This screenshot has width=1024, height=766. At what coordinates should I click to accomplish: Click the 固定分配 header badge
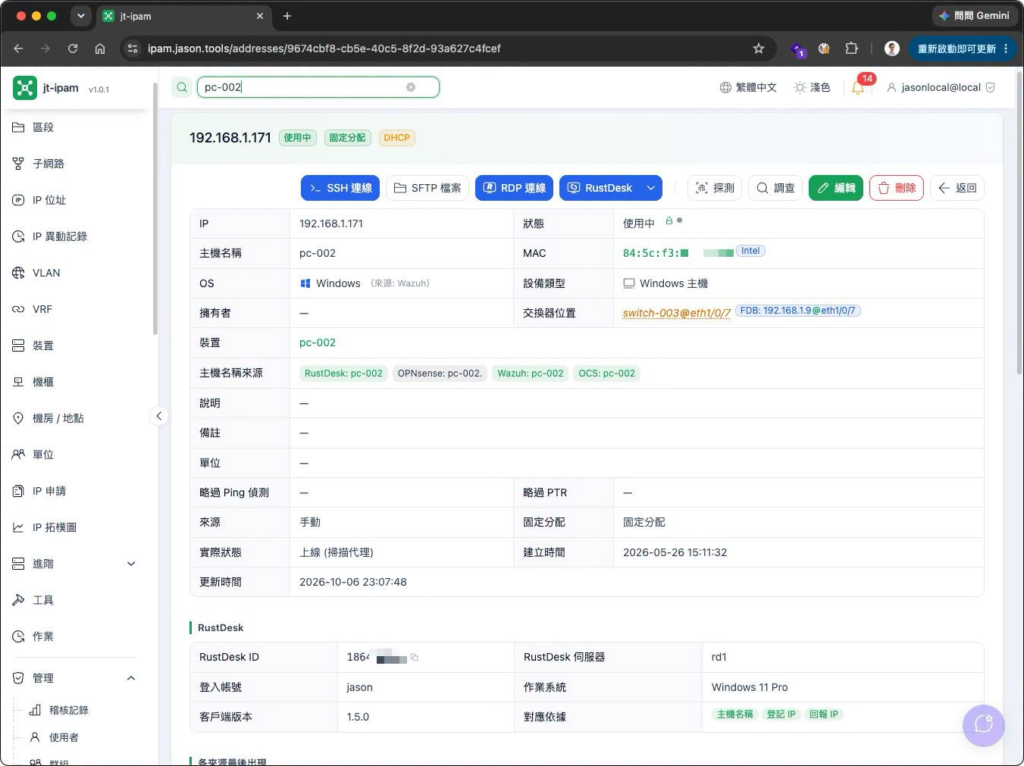[347, 138]
